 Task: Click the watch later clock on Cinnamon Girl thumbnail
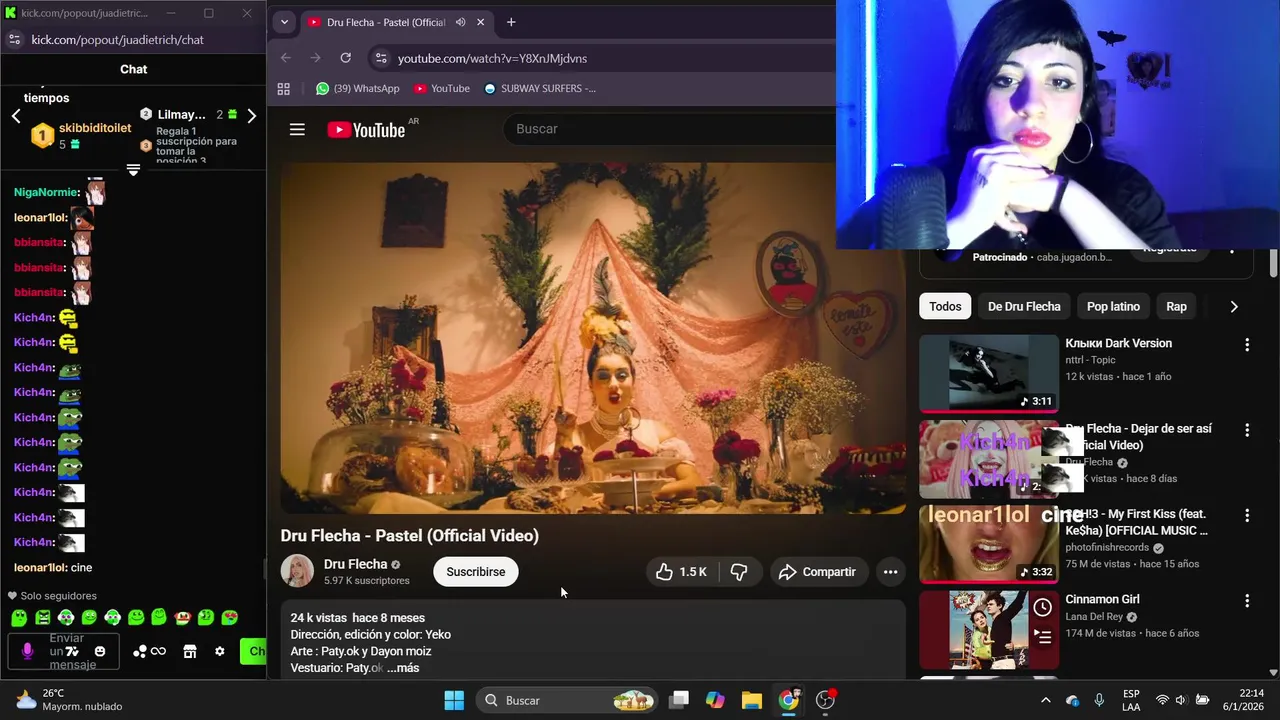(x=1043, y=607)
